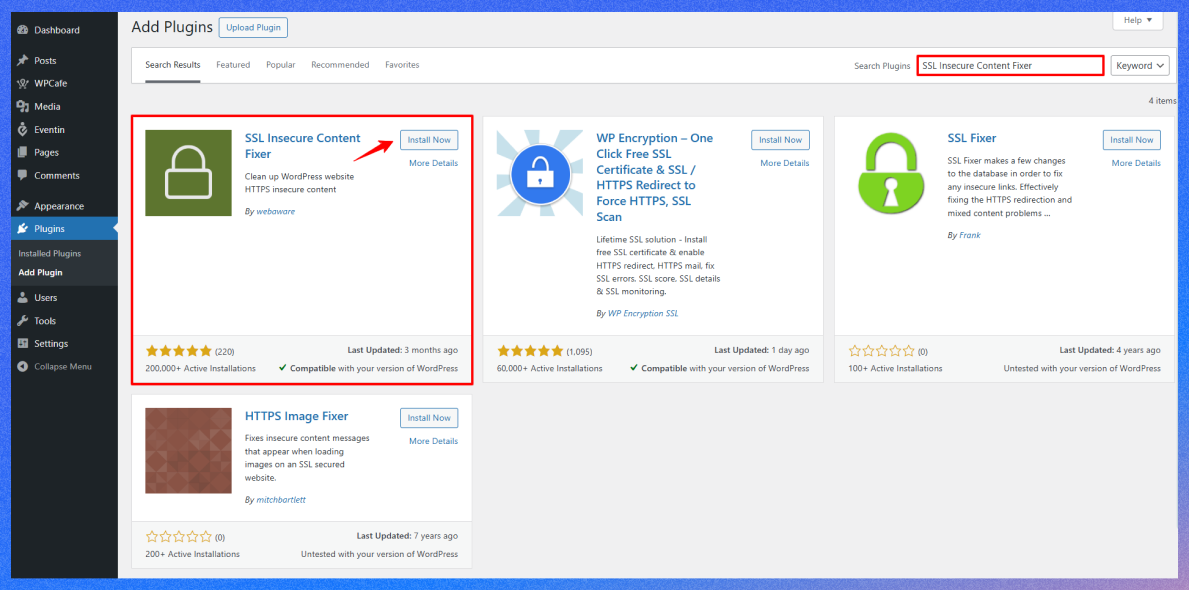The width and height of the screenshot is (1189, 590).
Task: Open Add Plugin submenu item
Action: coord(40,272)
